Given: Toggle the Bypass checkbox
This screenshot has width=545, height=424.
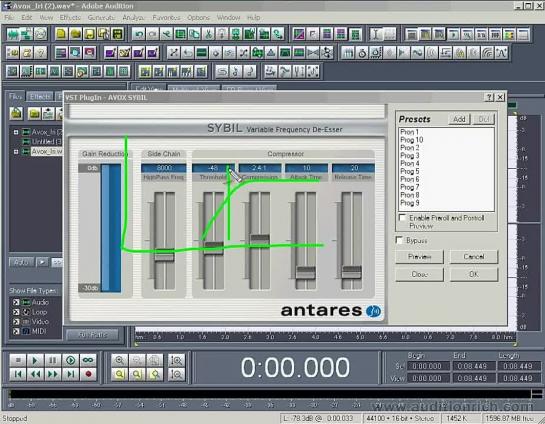Looking at the screenshot, I should pyautogui.click(x=399, y=240).
